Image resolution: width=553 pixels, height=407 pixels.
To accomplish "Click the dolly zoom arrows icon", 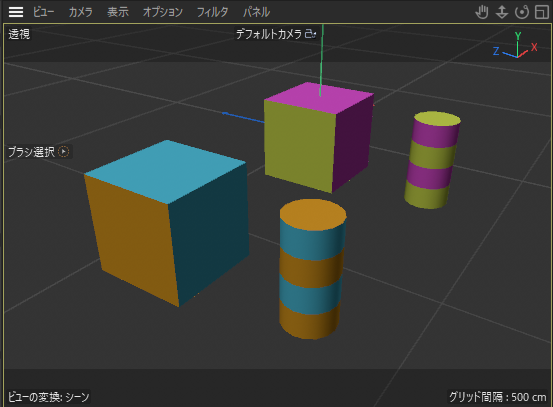I will pyautogui.click(x=502, y=12).
